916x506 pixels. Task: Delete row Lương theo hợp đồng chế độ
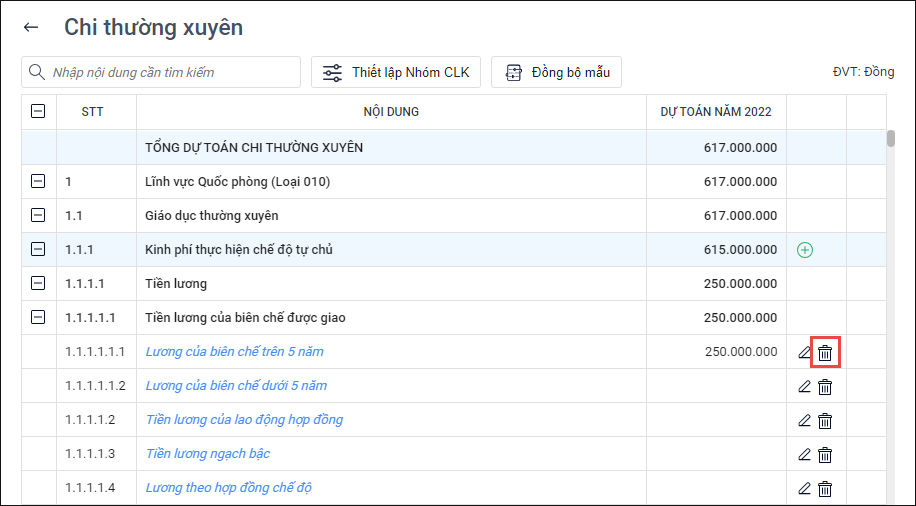point(825,488)
